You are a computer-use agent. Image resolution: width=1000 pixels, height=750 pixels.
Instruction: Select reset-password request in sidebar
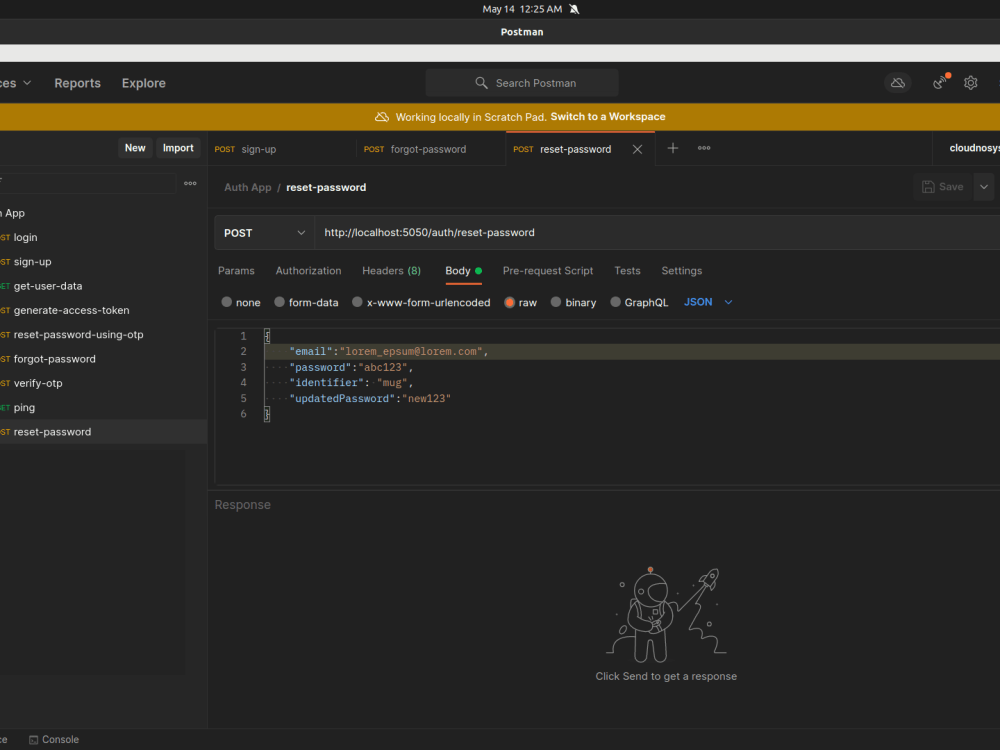pyautogui.click(x=103, y=432)
